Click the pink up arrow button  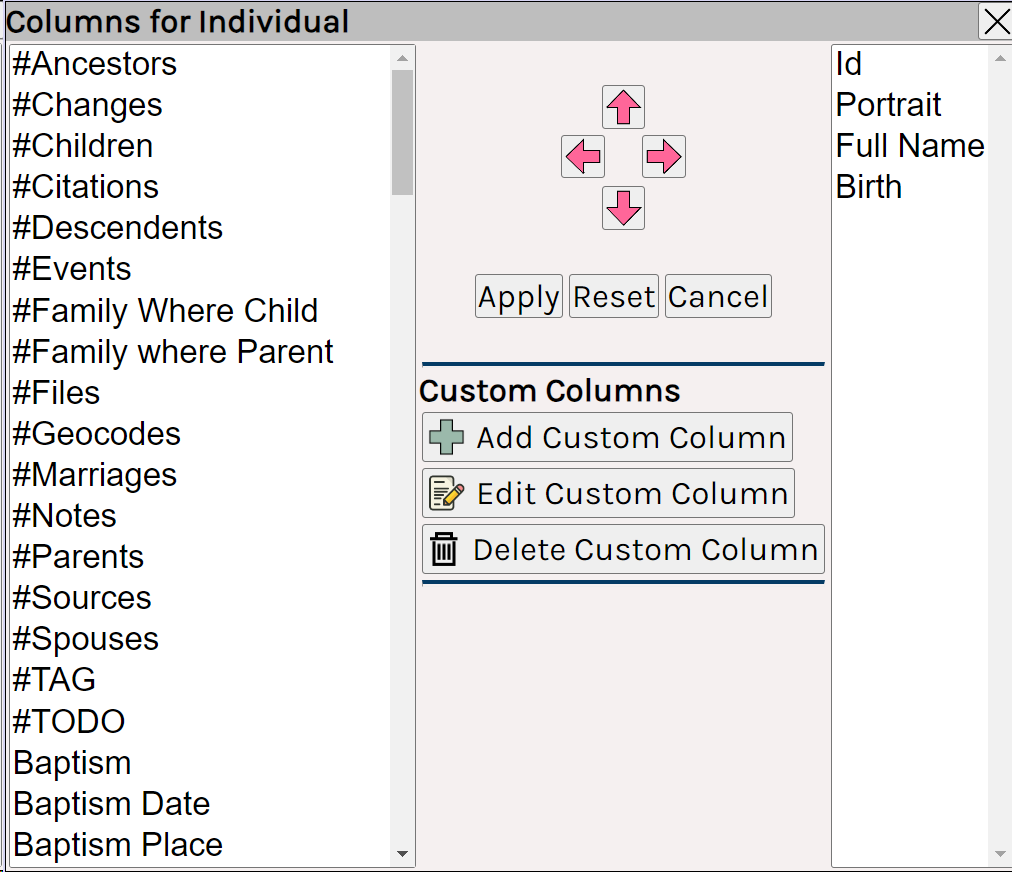(x=623, y=106)
